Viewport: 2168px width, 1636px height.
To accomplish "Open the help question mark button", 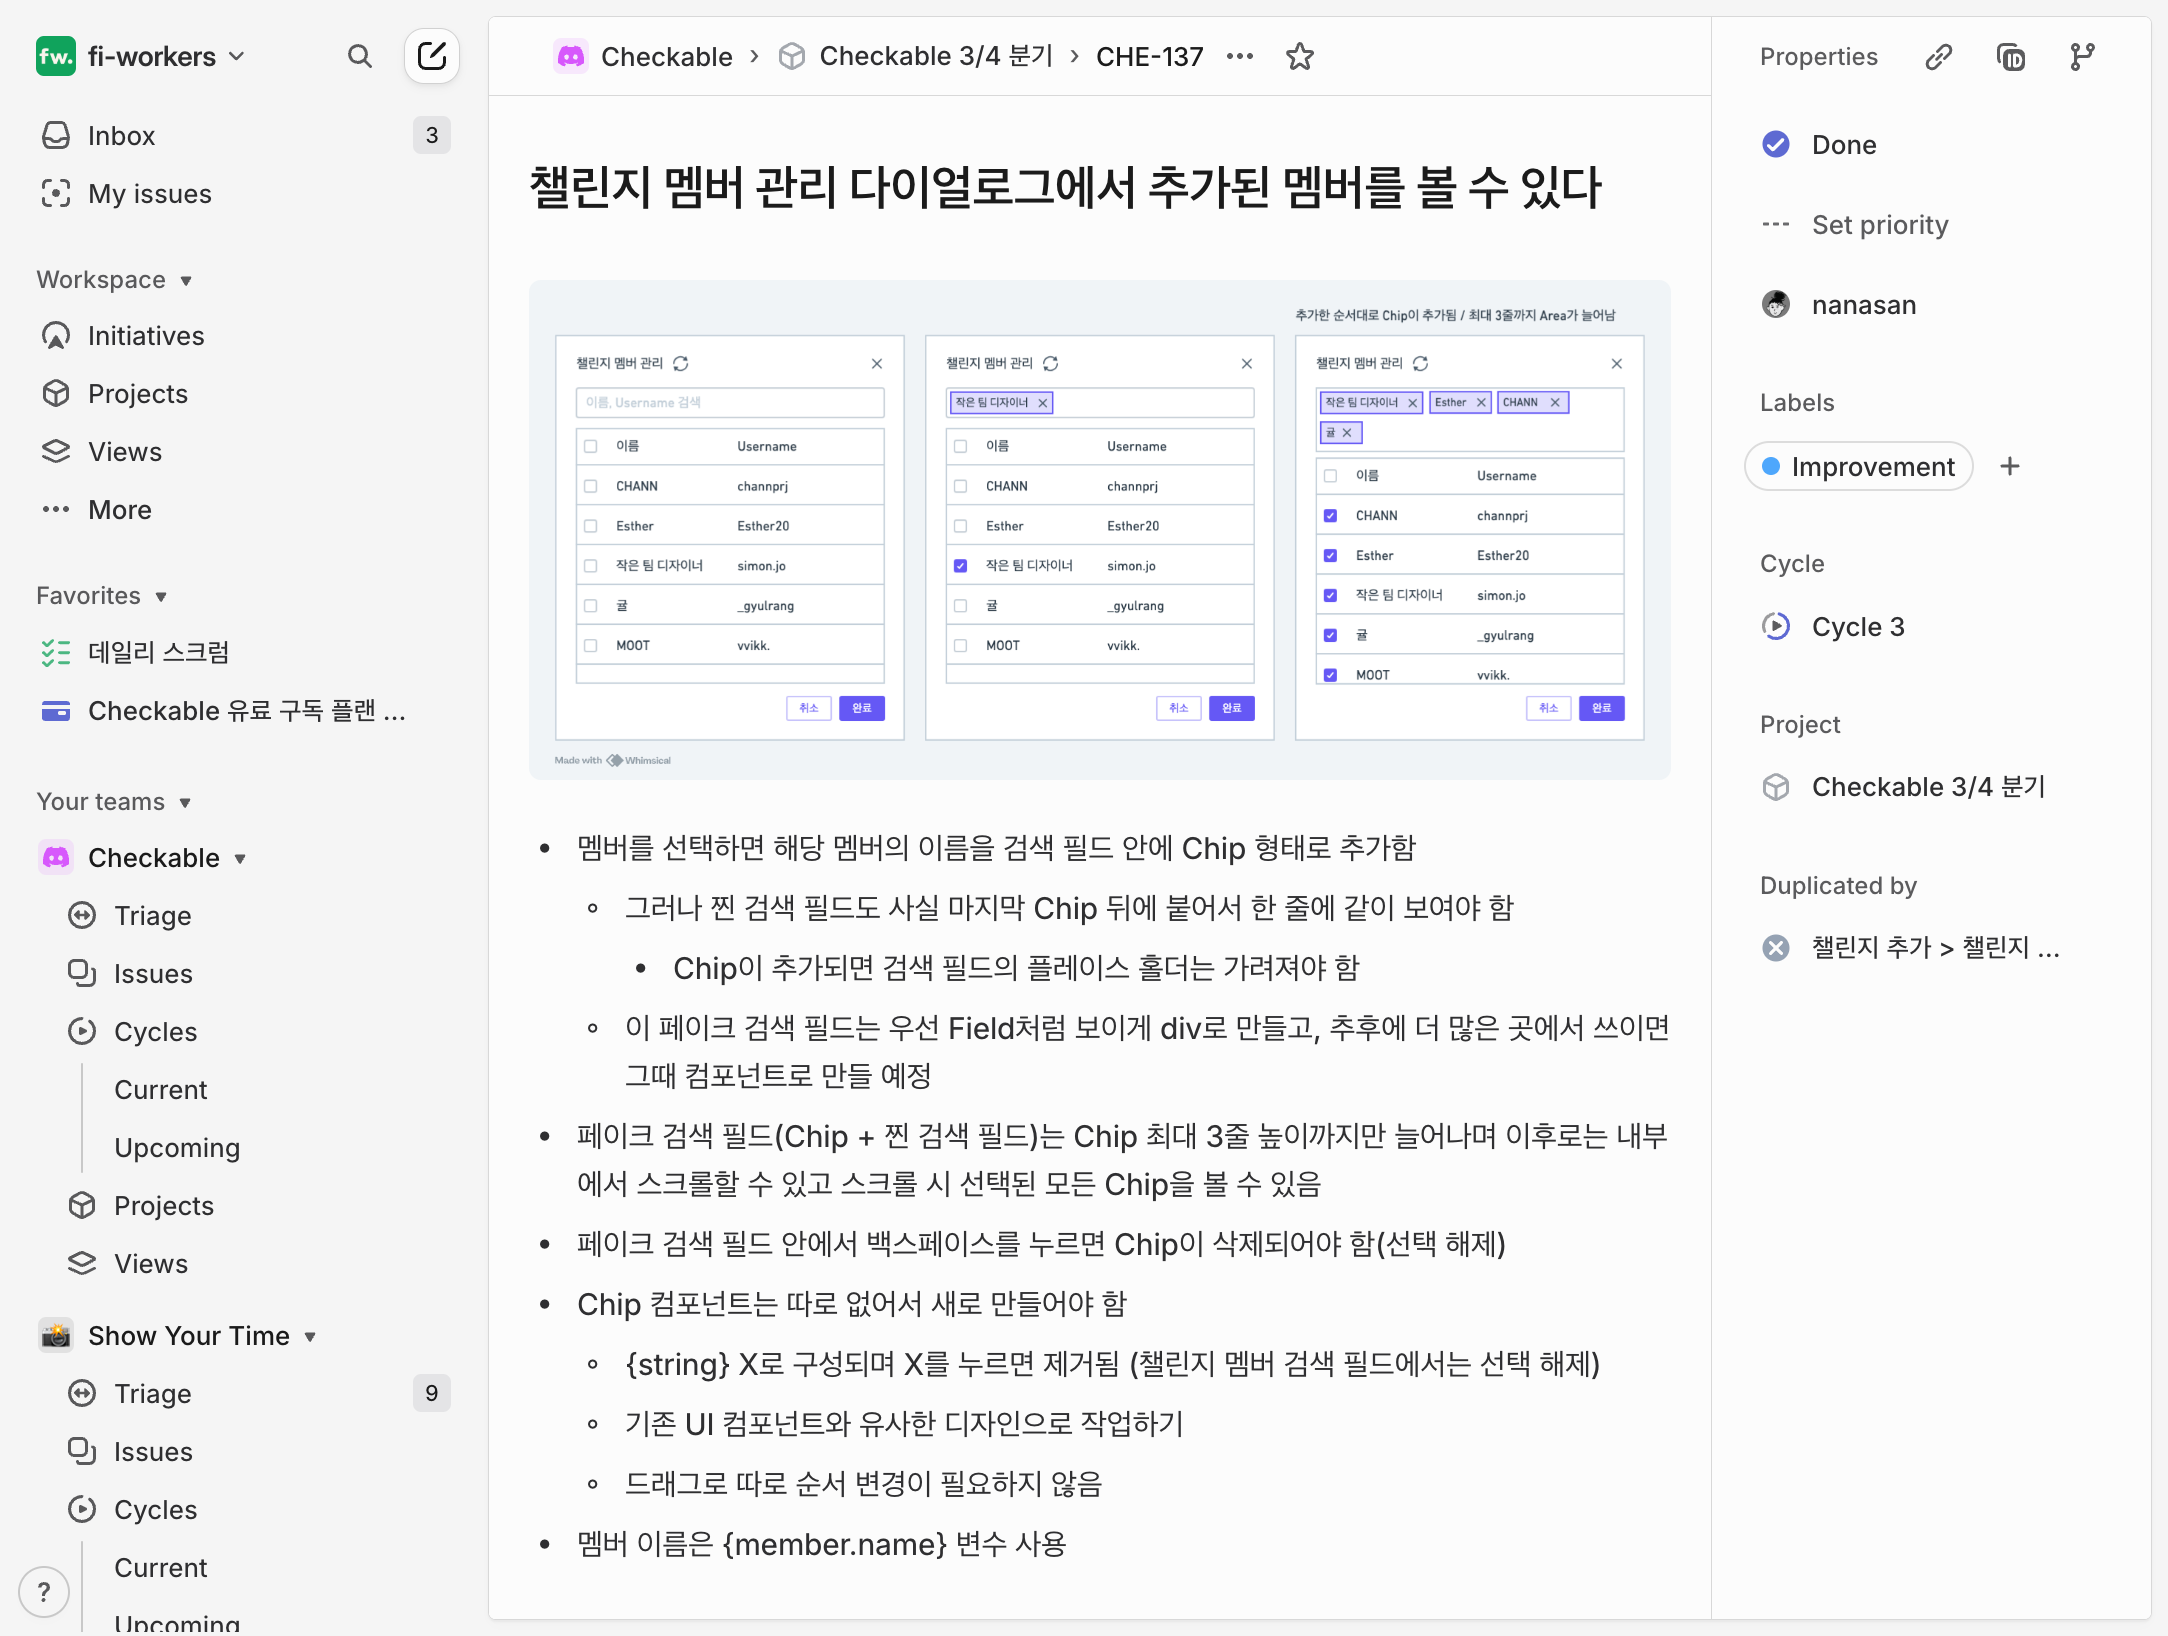I will pyautogui.click(x=44, y=1591).
